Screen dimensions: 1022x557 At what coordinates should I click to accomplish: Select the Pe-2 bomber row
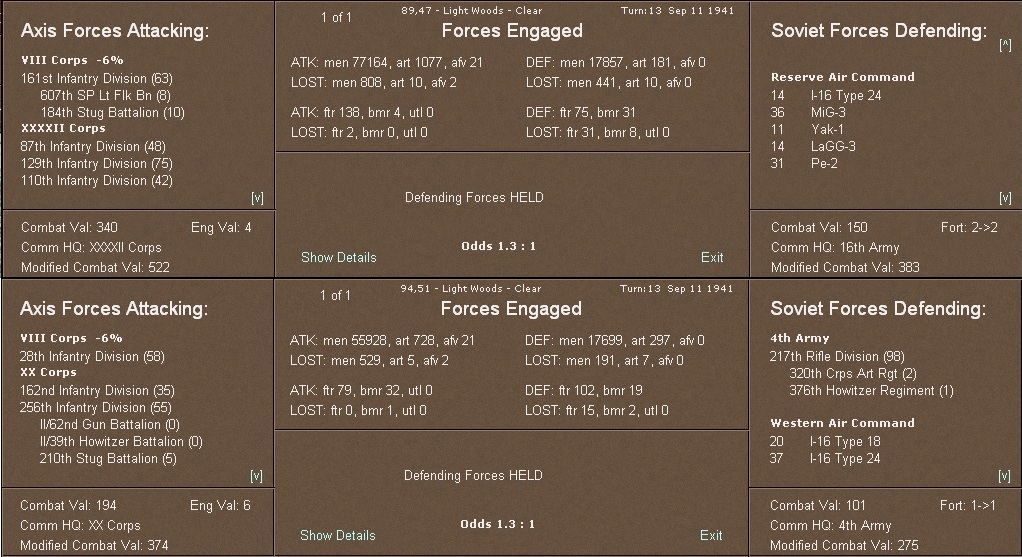click(824, 163)
